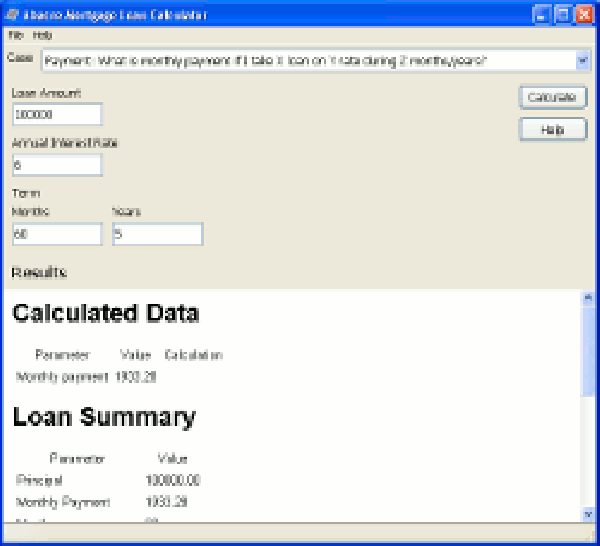Viewport: 600px width, 546px height.
Task: Click the Results label
Action: pos(39,272)
